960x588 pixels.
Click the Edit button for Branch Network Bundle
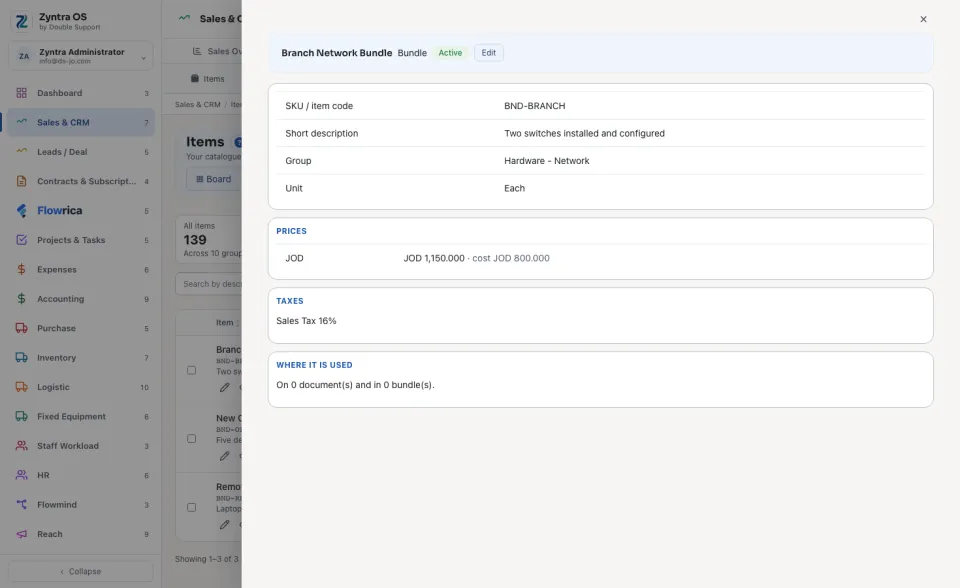point(489,53)
